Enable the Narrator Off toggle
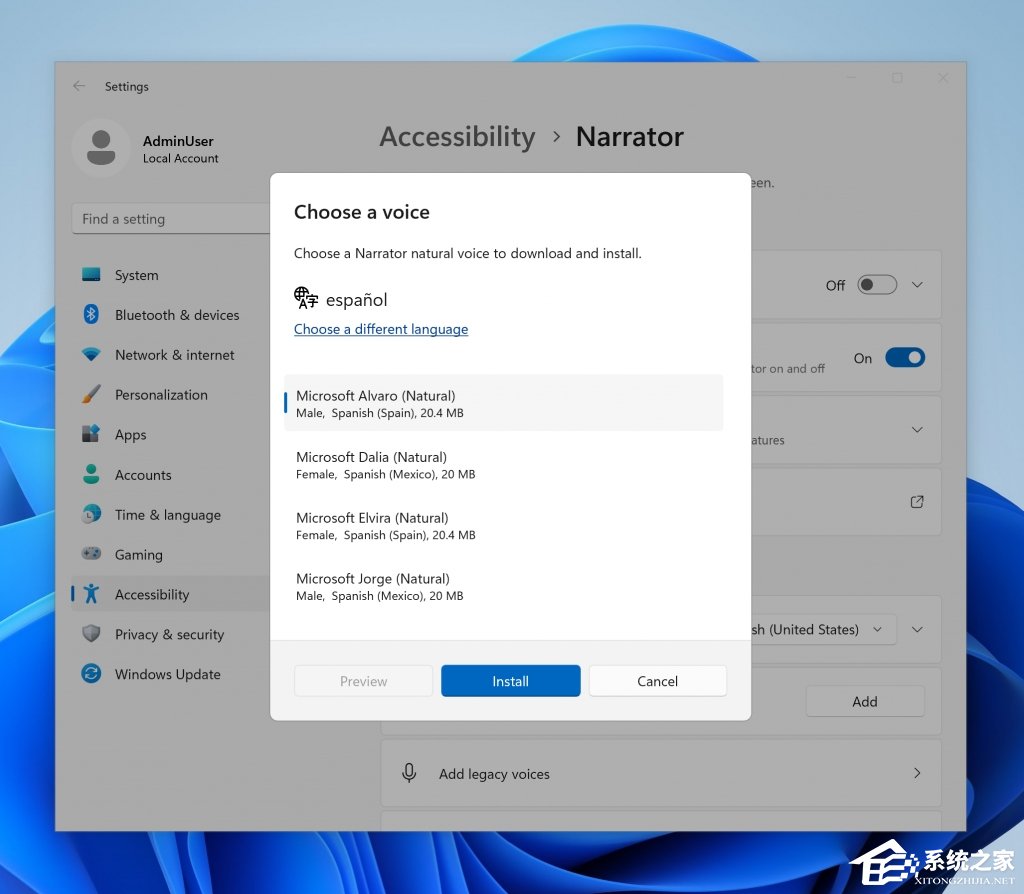 click(x=876, y=284)
